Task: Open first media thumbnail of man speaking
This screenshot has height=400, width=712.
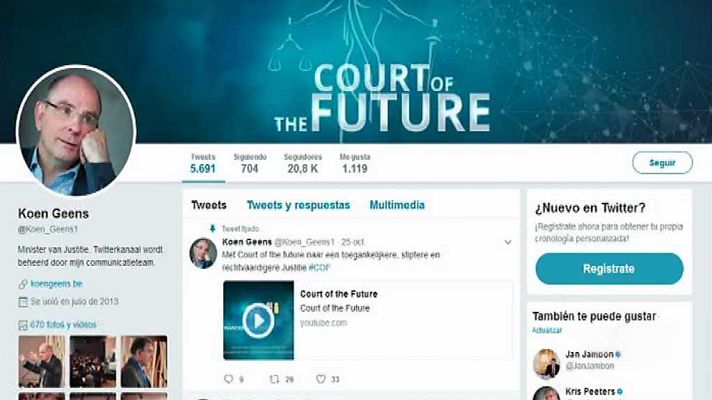Action: click(42, 361)
